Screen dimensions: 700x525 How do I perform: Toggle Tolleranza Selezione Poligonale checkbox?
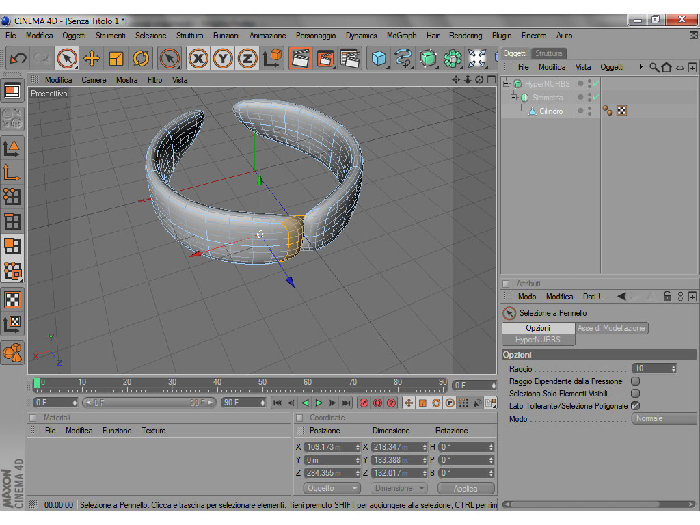pos(636,406)
